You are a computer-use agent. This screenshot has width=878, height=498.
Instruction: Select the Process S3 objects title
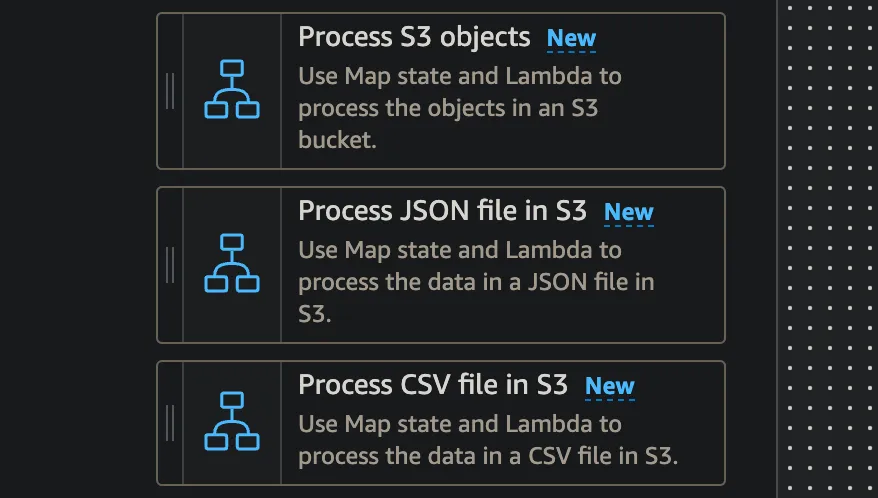point(414,38)
